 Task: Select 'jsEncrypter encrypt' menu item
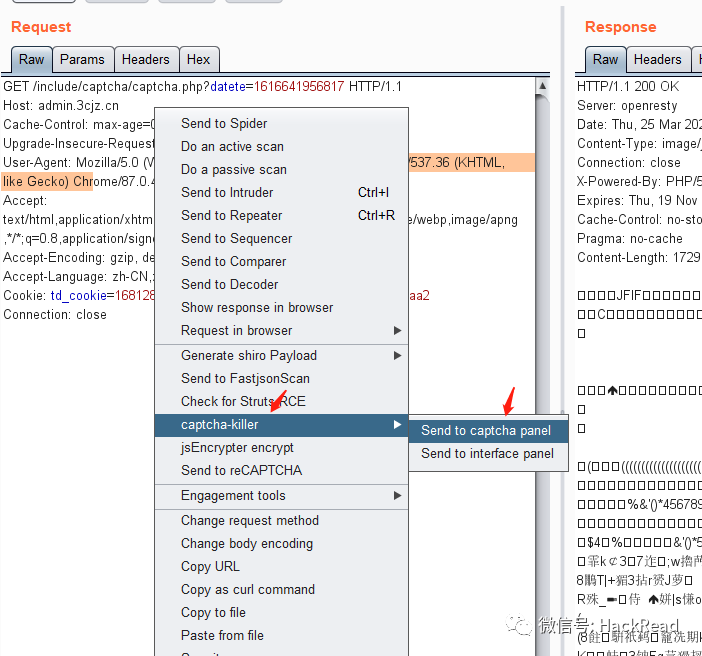(x=237, y=447)
